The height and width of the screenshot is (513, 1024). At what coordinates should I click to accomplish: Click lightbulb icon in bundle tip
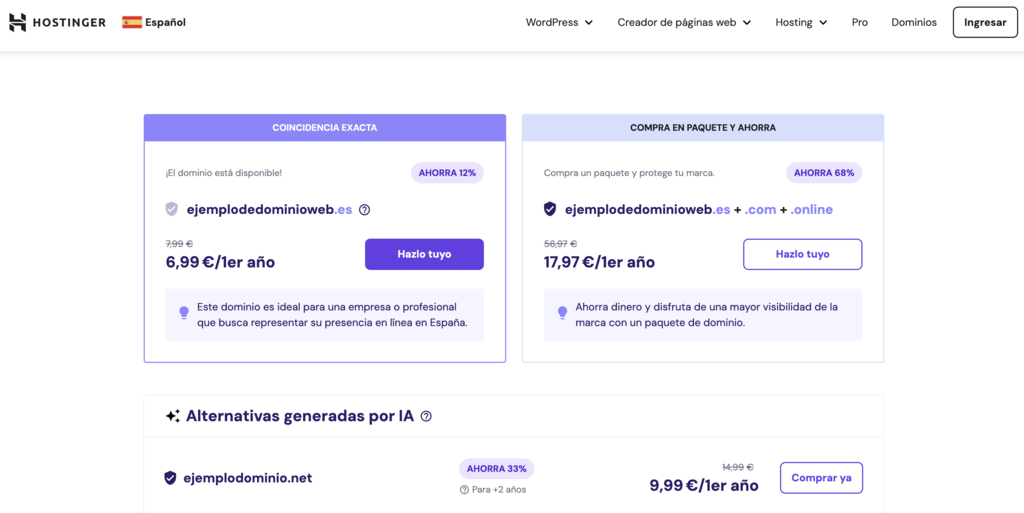point(562,313)
